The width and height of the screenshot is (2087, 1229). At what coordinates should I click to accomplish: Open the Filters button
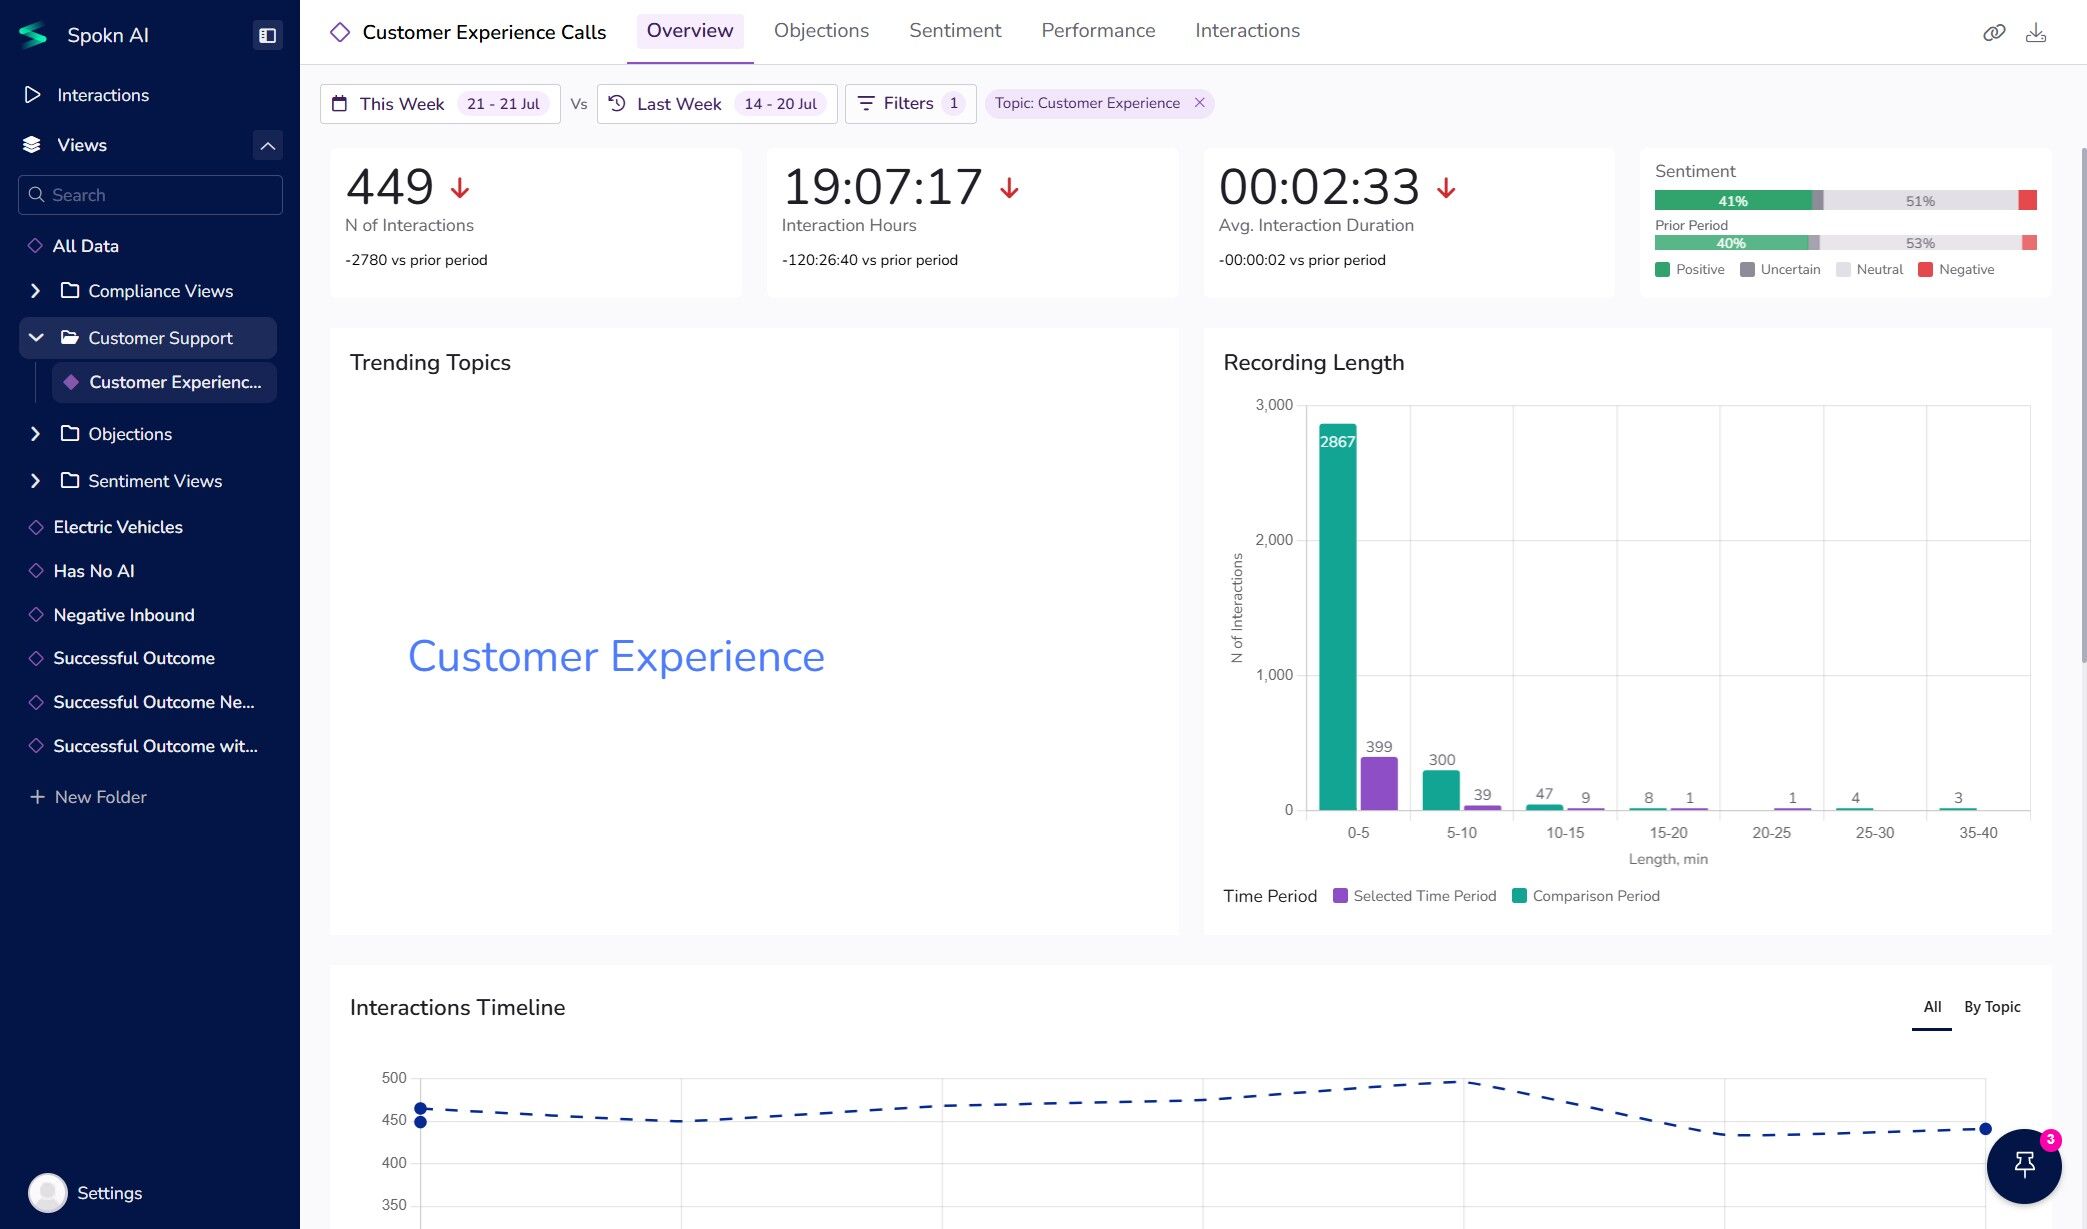click(x=909, y=103)
